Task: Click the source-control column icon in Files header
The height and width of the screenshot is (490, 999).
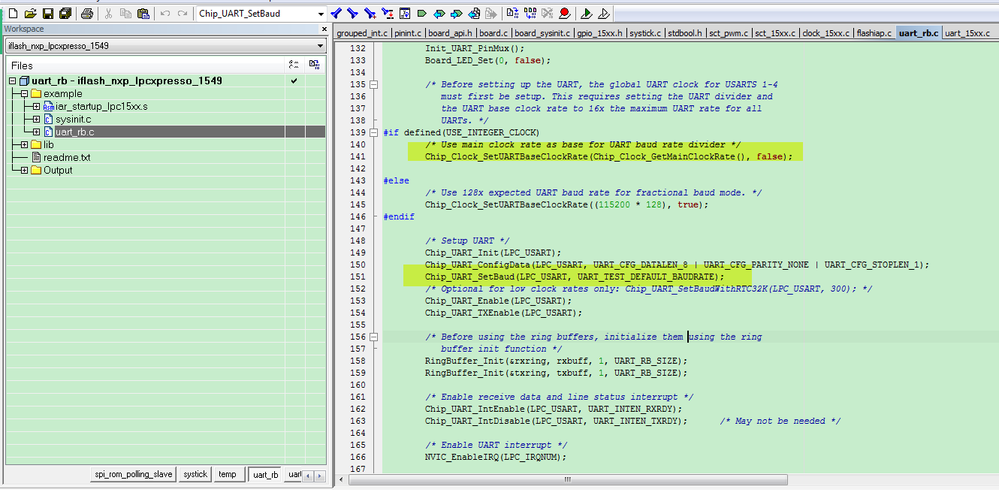Action: click(314, 65)
